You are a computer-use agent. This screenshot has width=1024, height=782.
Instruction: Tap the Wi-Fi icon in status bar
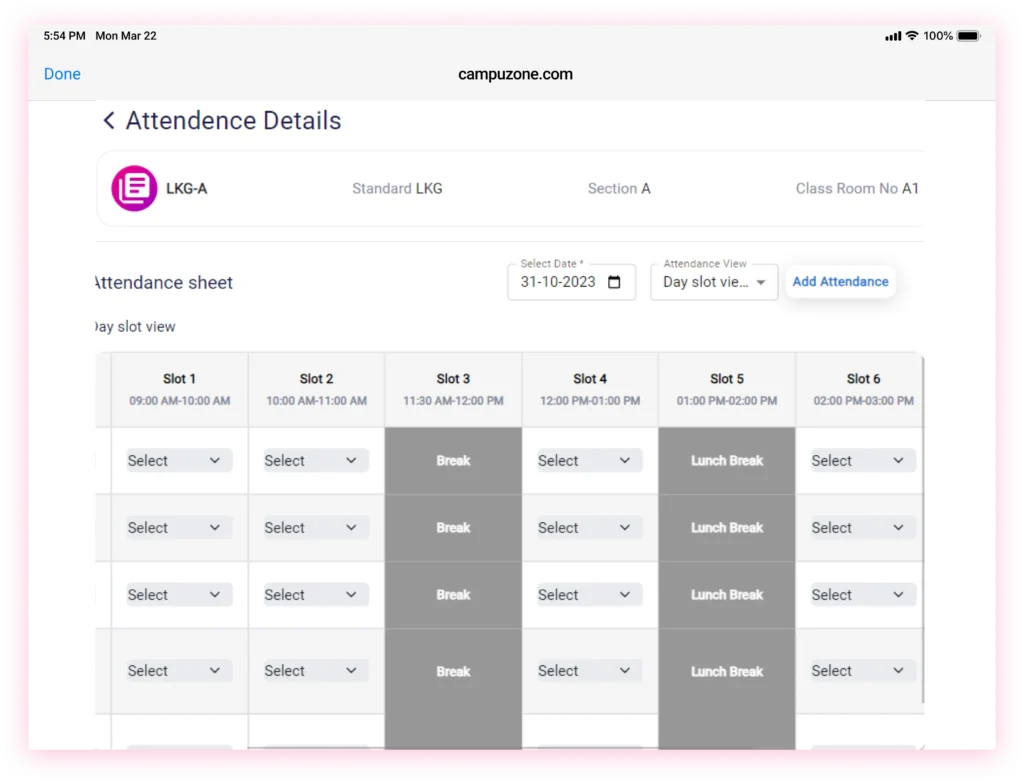911,36
